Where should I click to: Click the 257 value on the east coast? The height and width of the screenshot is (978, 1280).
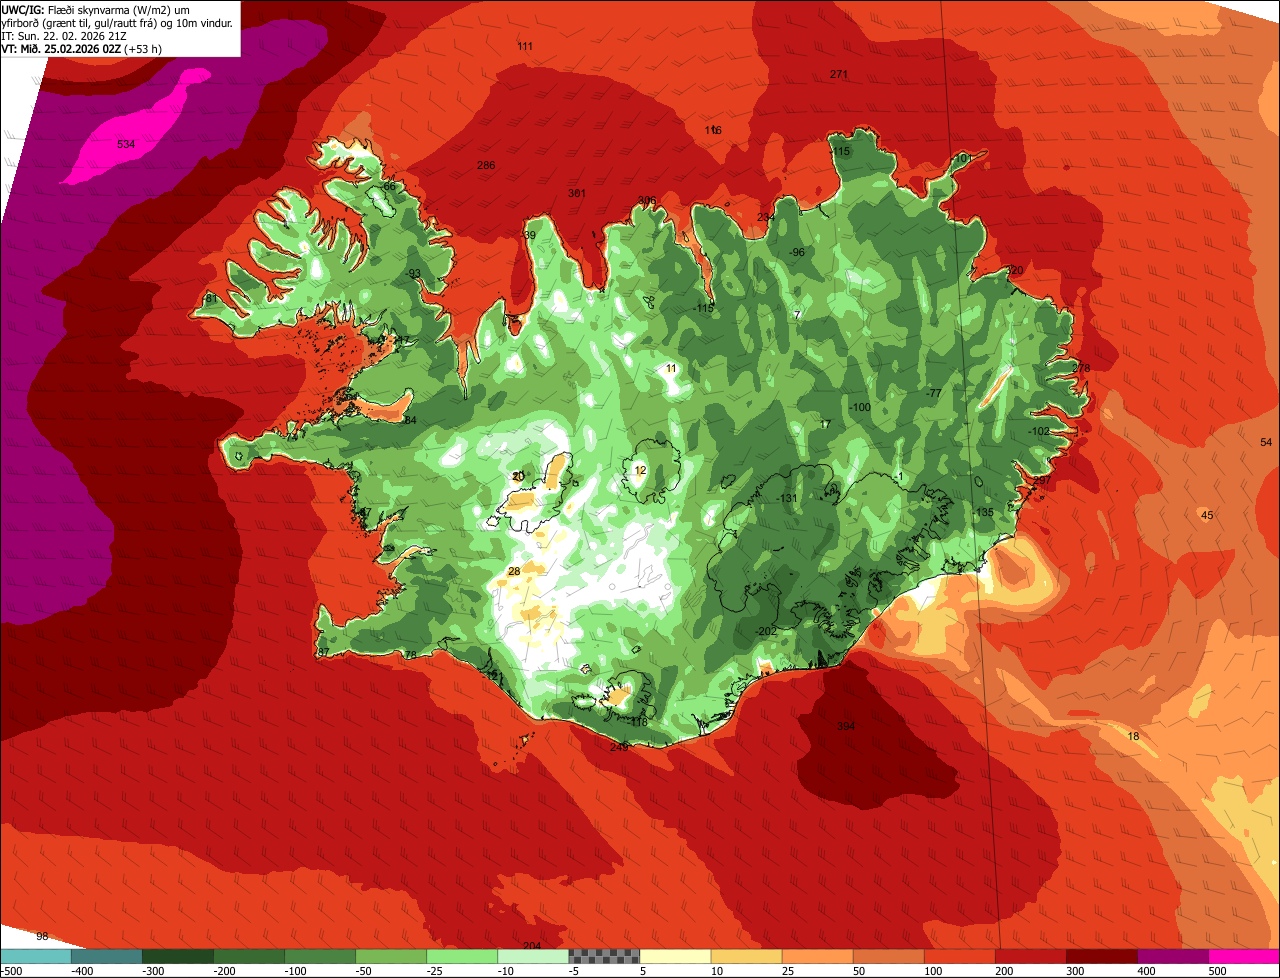1041,481
